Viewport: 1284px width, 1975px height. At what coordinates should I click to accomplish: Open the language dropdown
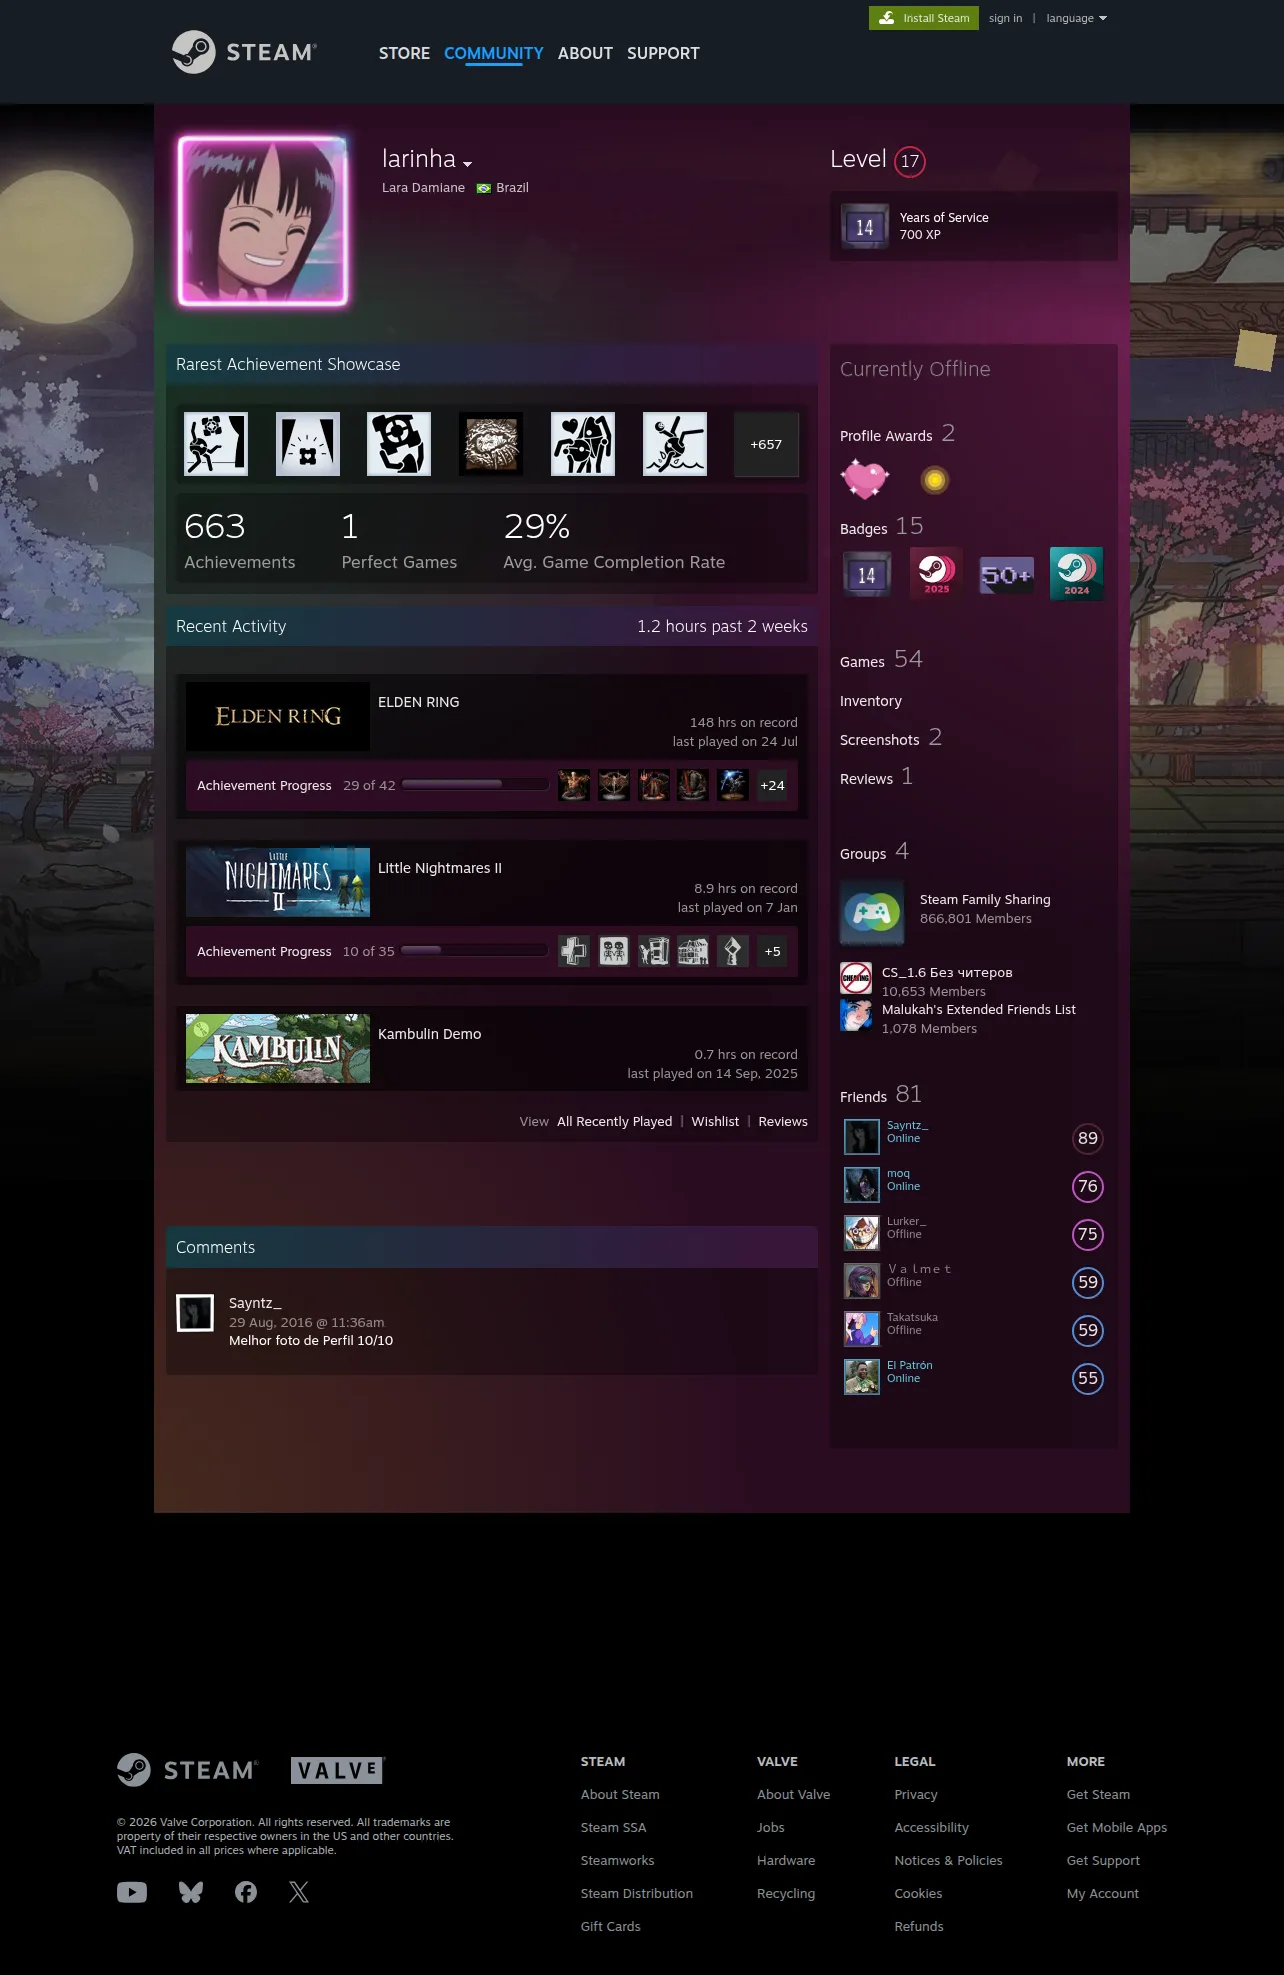coord(1076,18)
